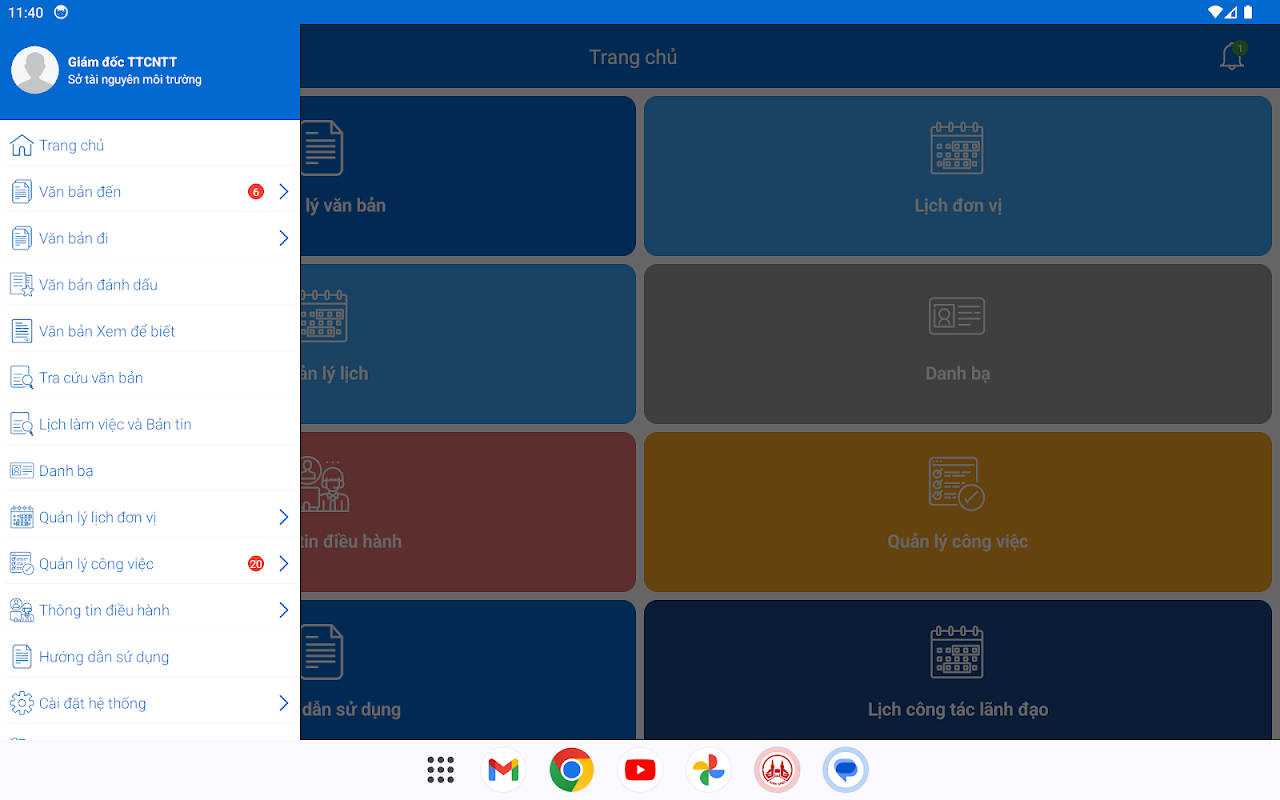
Task: Click the checklist icon on Quản lý công việc tile
Action: [x=957, y=484]
